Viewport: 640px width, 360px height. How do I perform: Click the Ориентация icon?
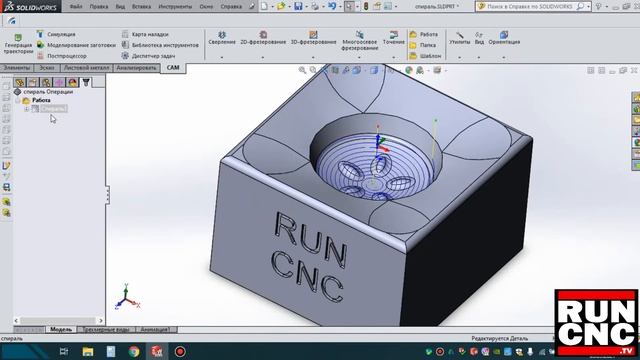504,35
